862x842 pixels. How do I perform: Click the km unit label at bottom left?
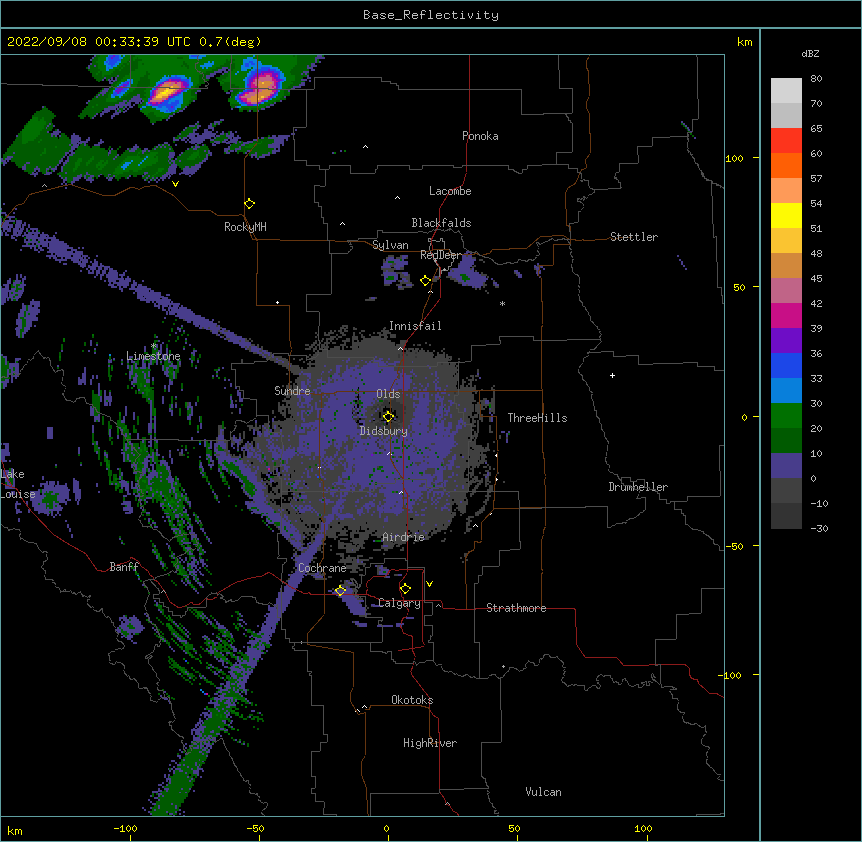pyautogui.click(x=15, y=830)
